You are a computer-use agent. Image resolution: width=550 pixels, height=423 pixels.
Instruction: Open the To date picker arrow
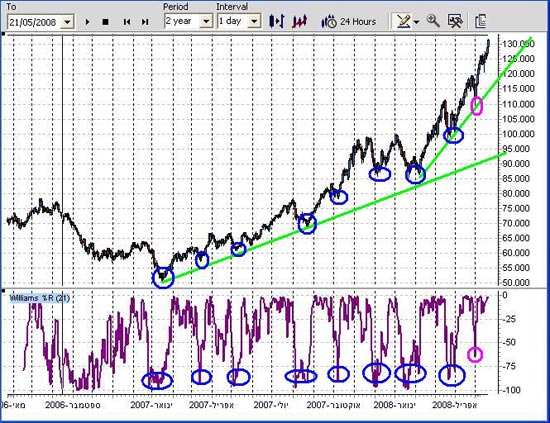click(x=67, y=22)
